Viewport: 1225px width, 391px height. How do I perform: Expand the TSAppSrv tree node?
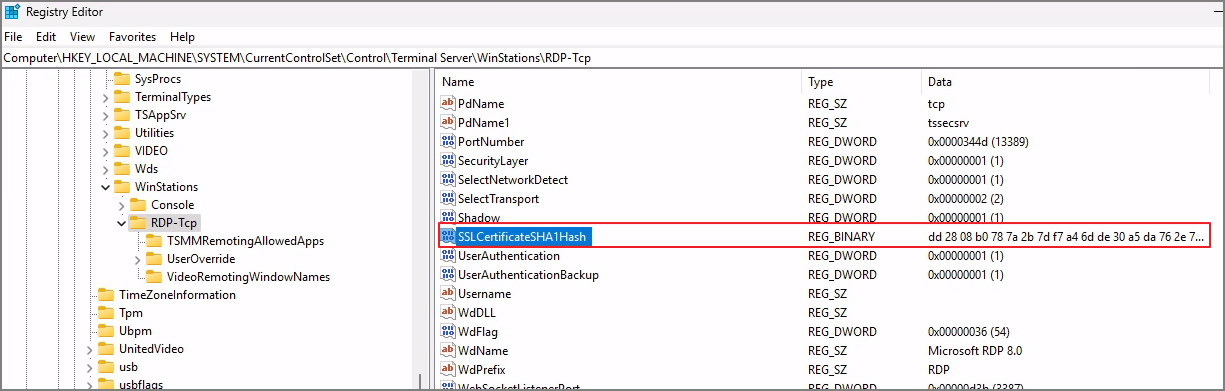point(106,115)
